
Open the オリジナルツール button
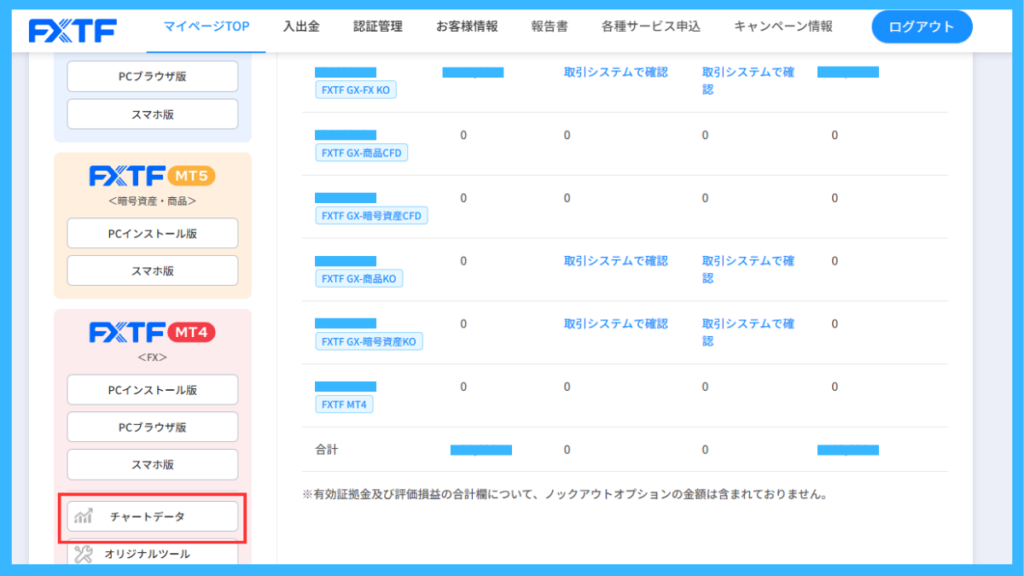[153, 552]
